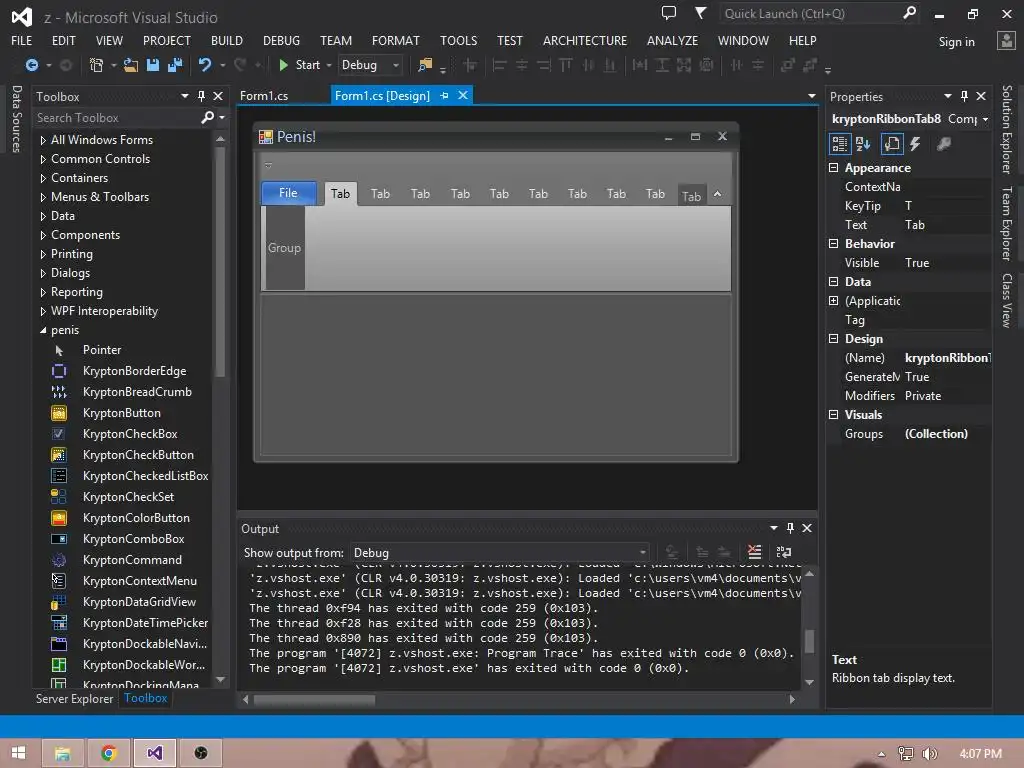Click the Property Pages wrench icon

tap(944, 144)
